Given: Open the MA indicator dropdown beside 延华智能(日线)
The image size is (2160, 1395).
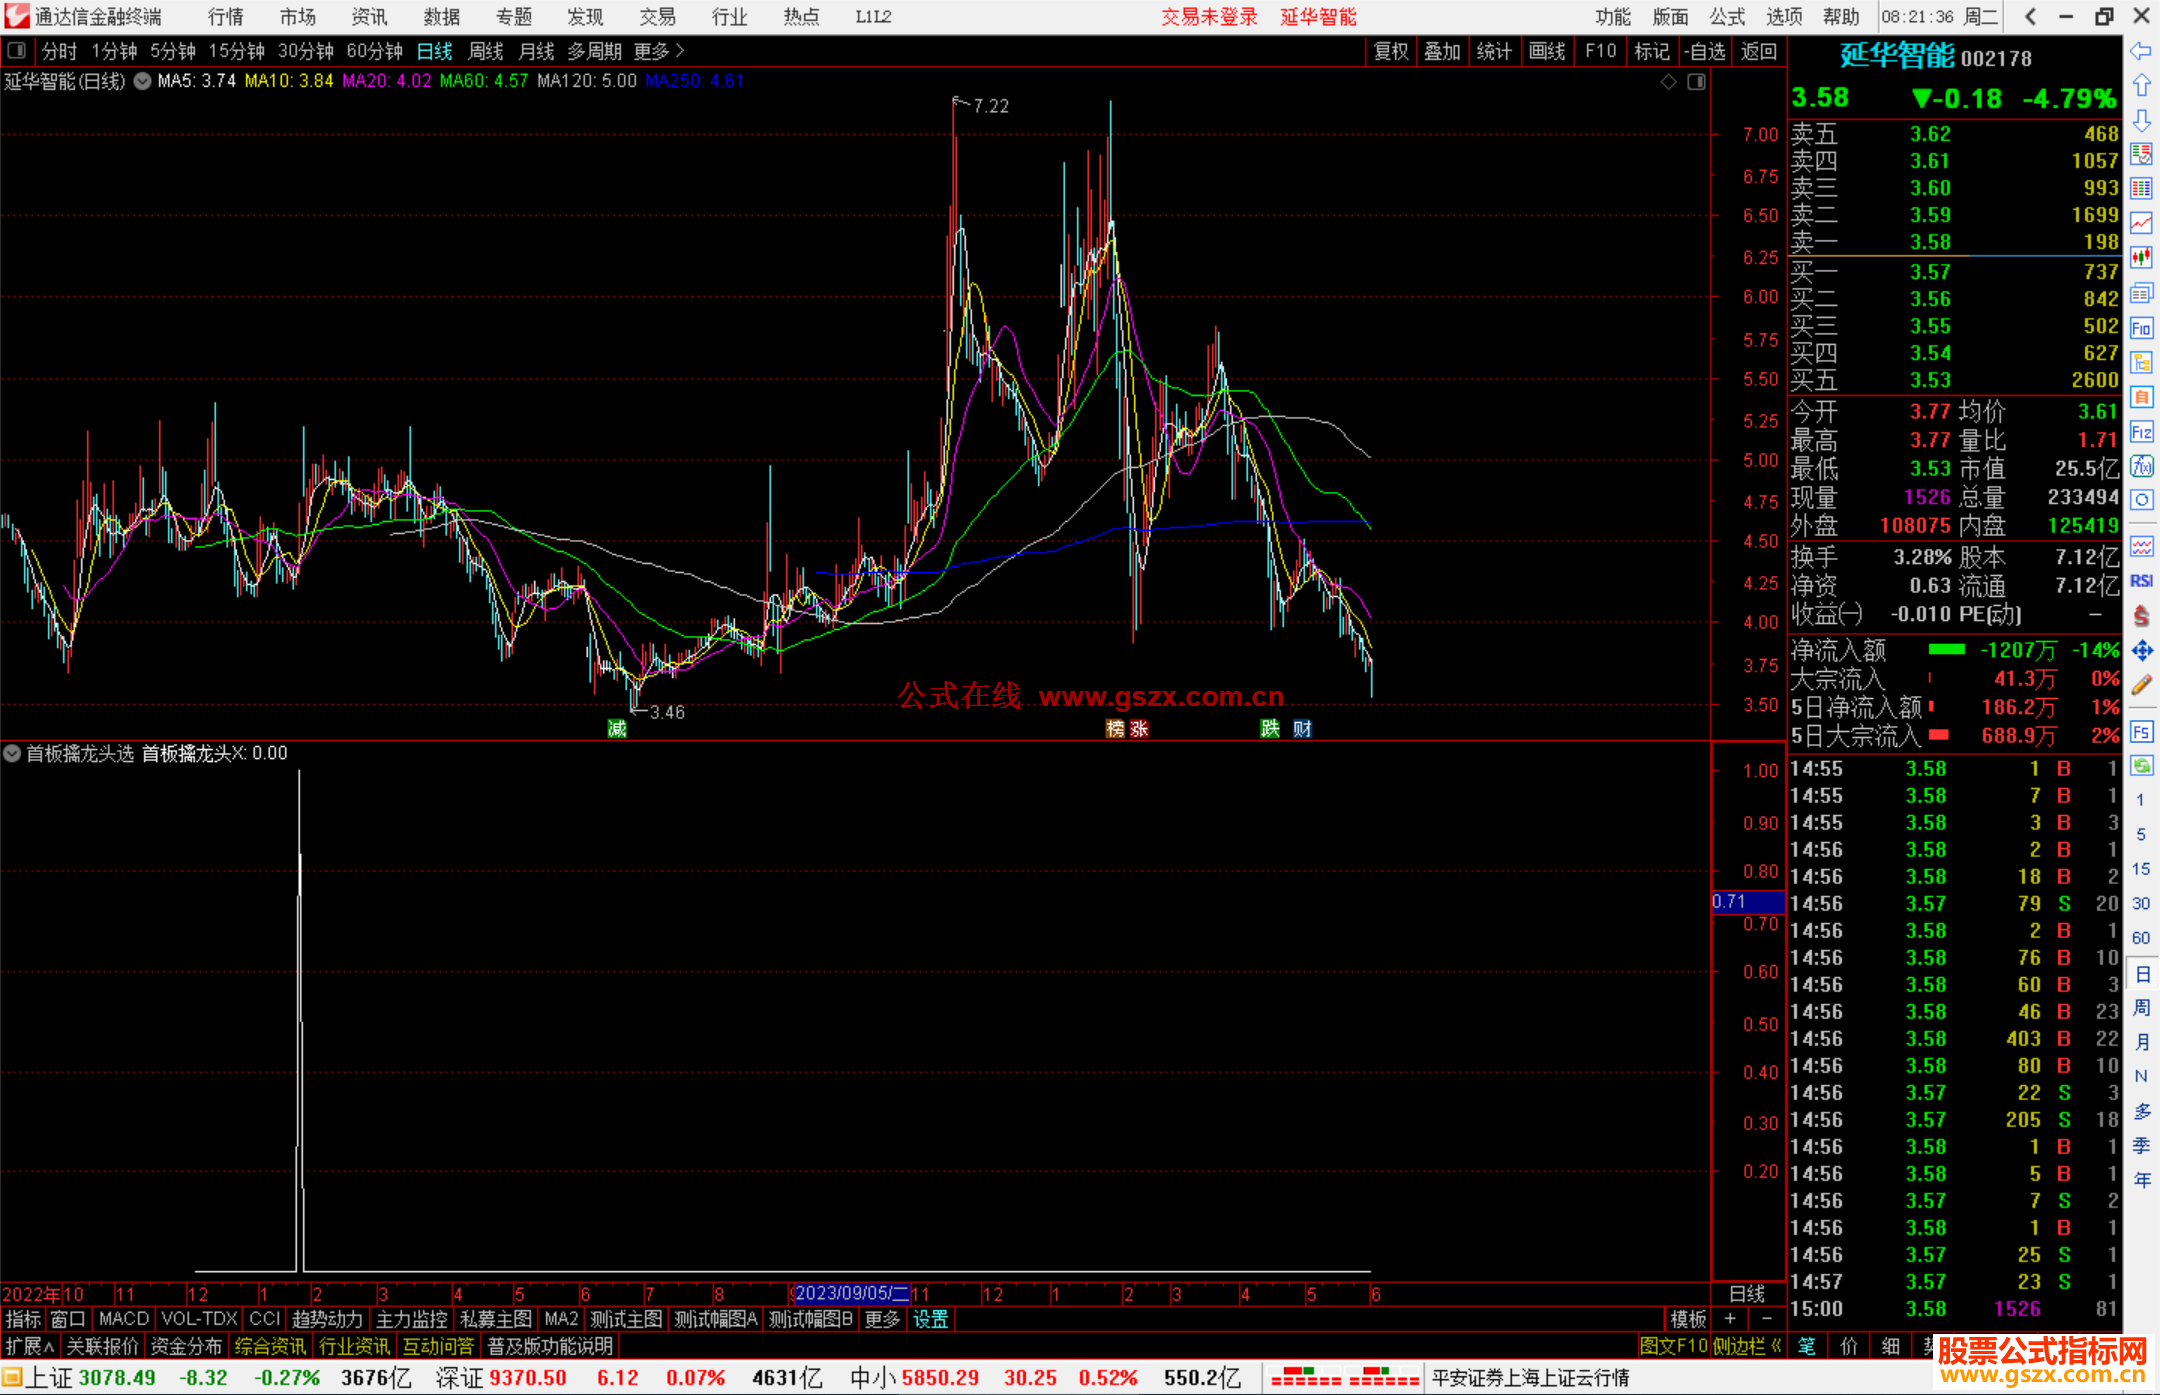Looking at the screenshot, I should (143, 81).
